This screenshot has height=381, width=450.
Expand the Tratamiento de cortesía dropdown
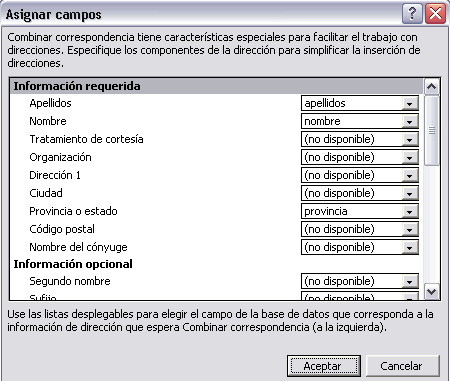pos(409,139)
